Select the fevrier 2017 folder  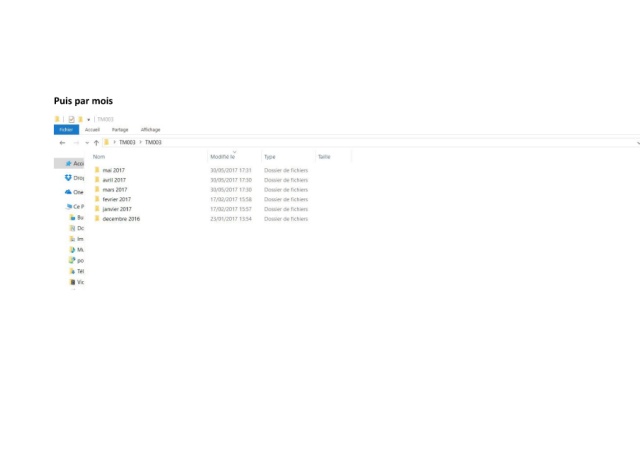coord(116,199)
